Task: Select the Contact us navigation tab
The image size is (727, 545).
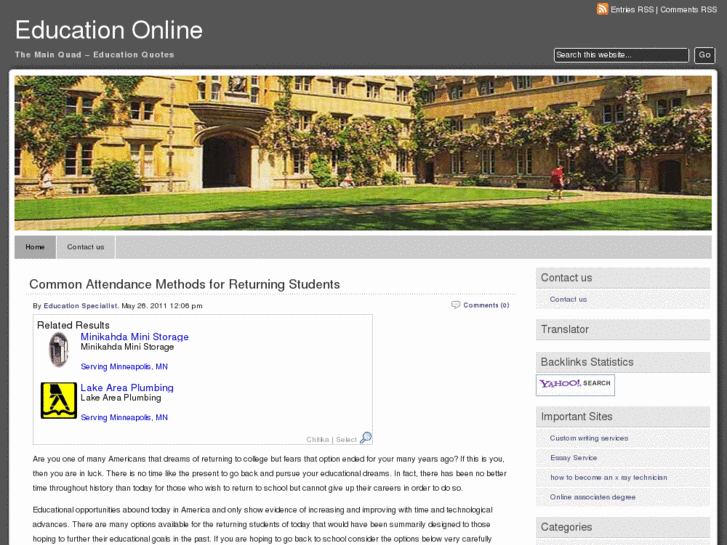Action: (x=86, y=247)
